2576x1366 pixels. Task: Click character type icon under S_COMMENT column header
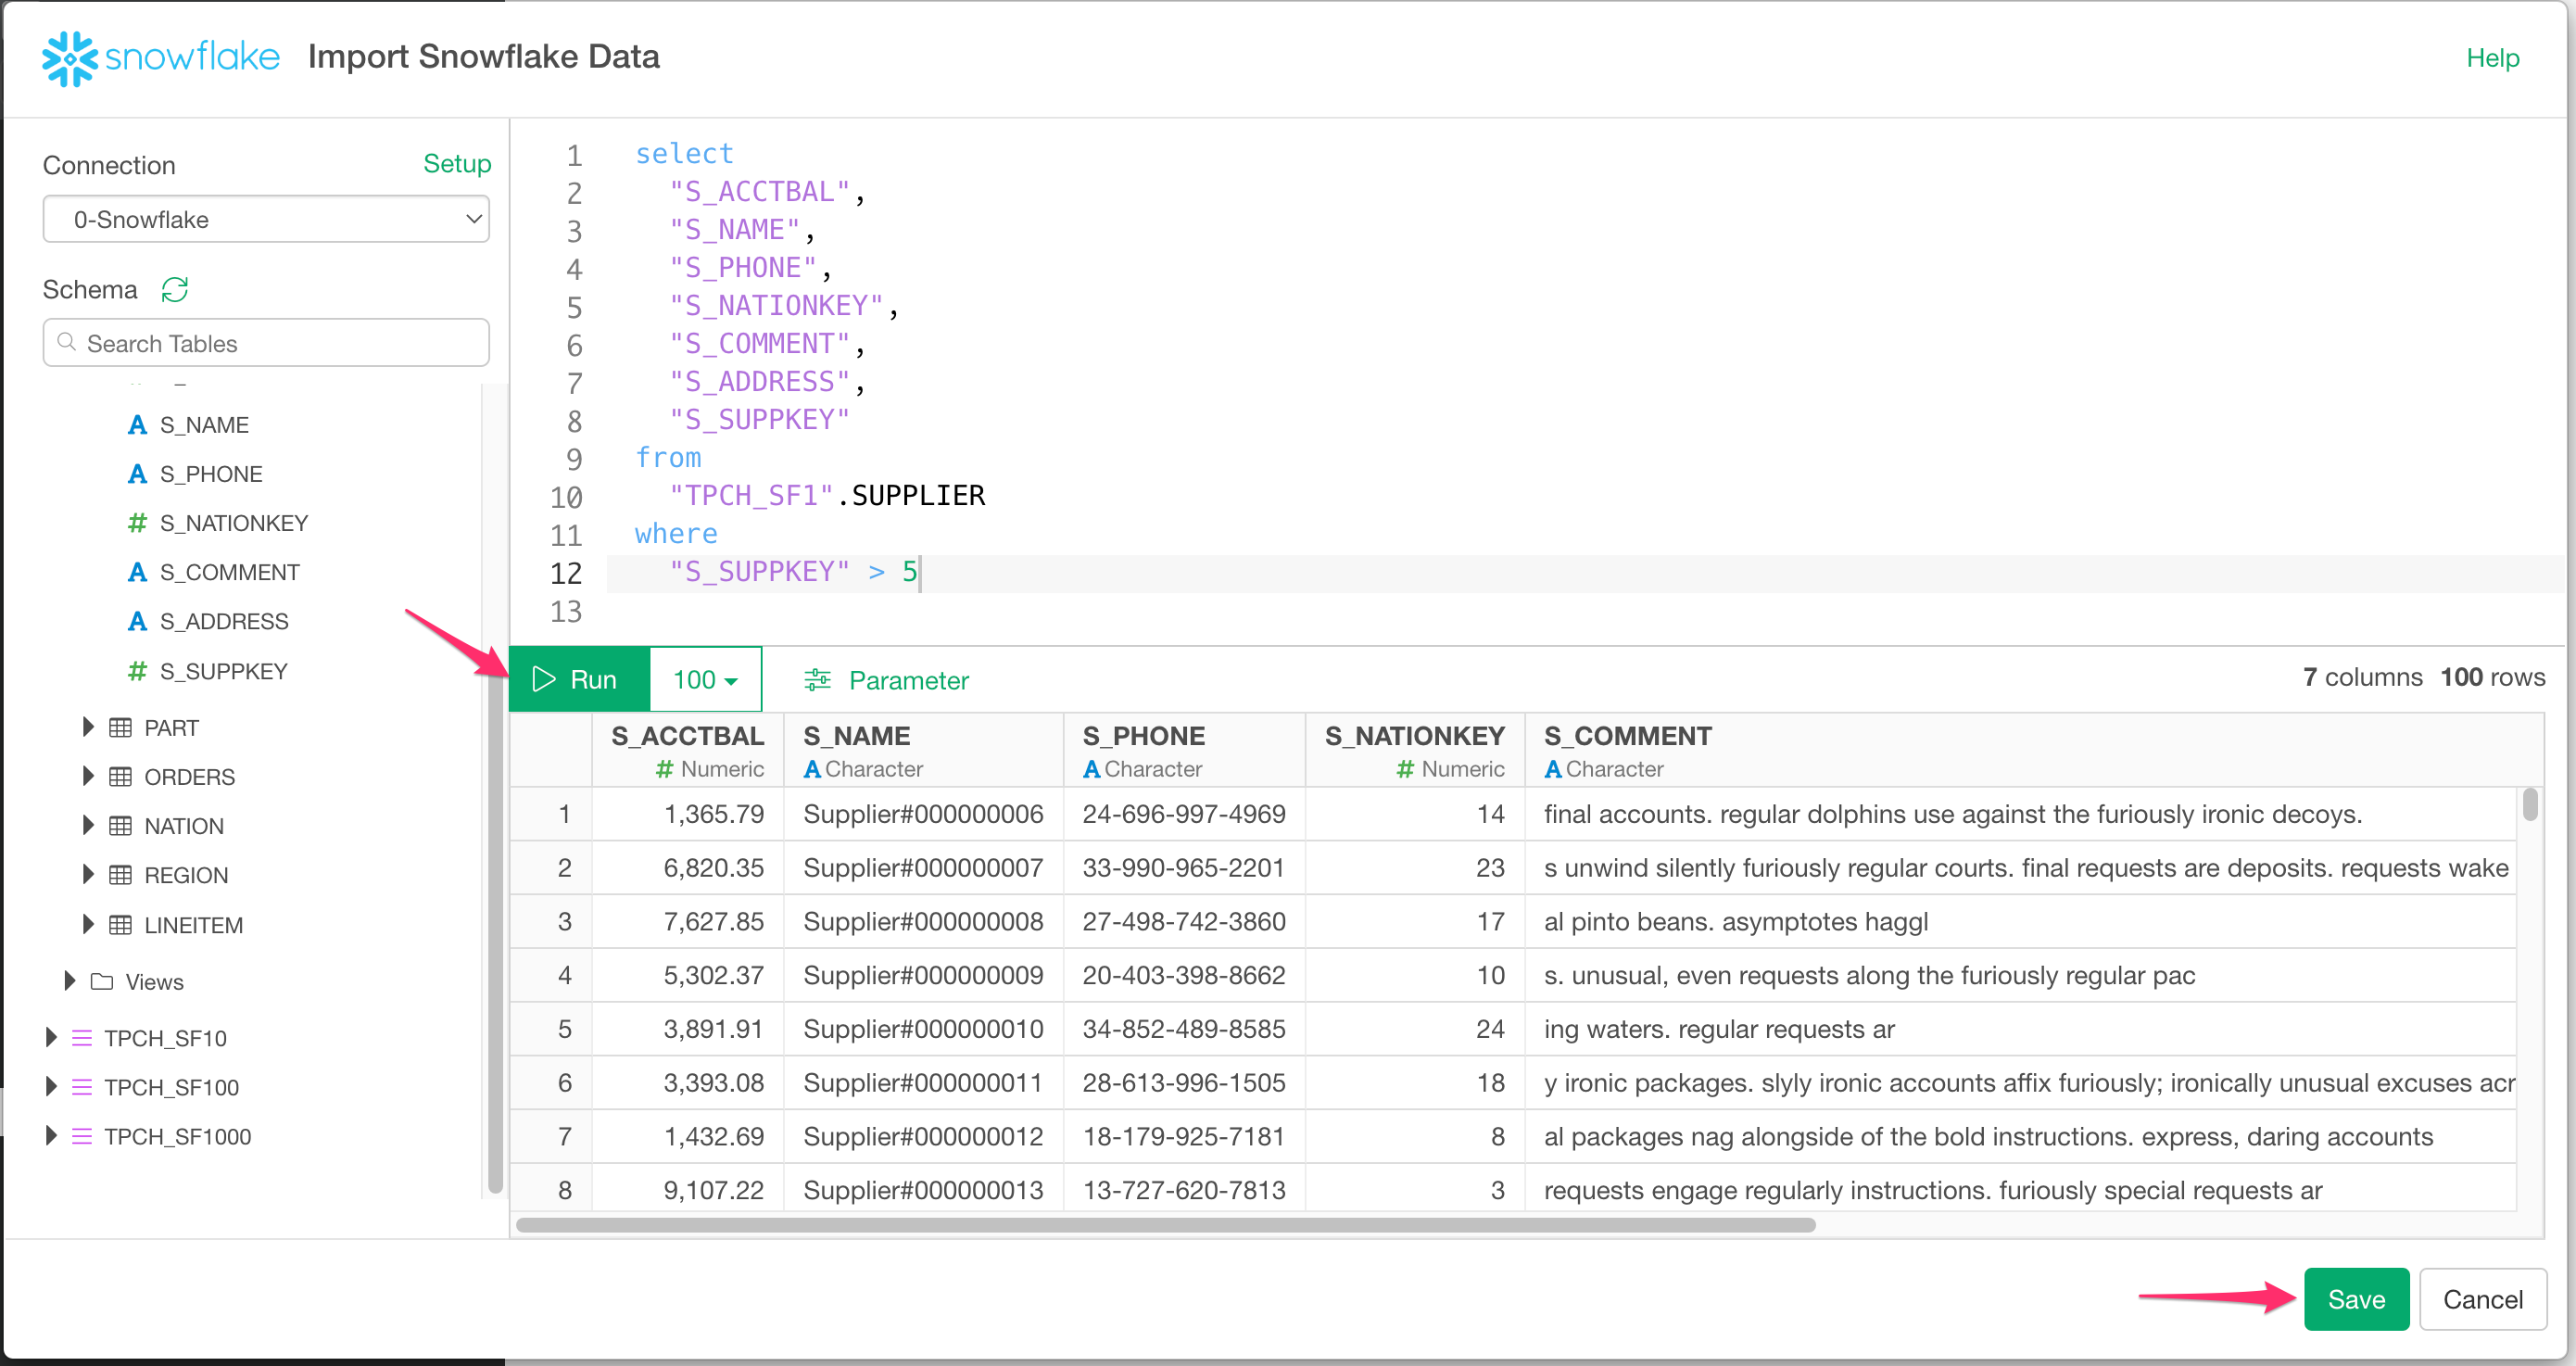tap(1552, 769)
